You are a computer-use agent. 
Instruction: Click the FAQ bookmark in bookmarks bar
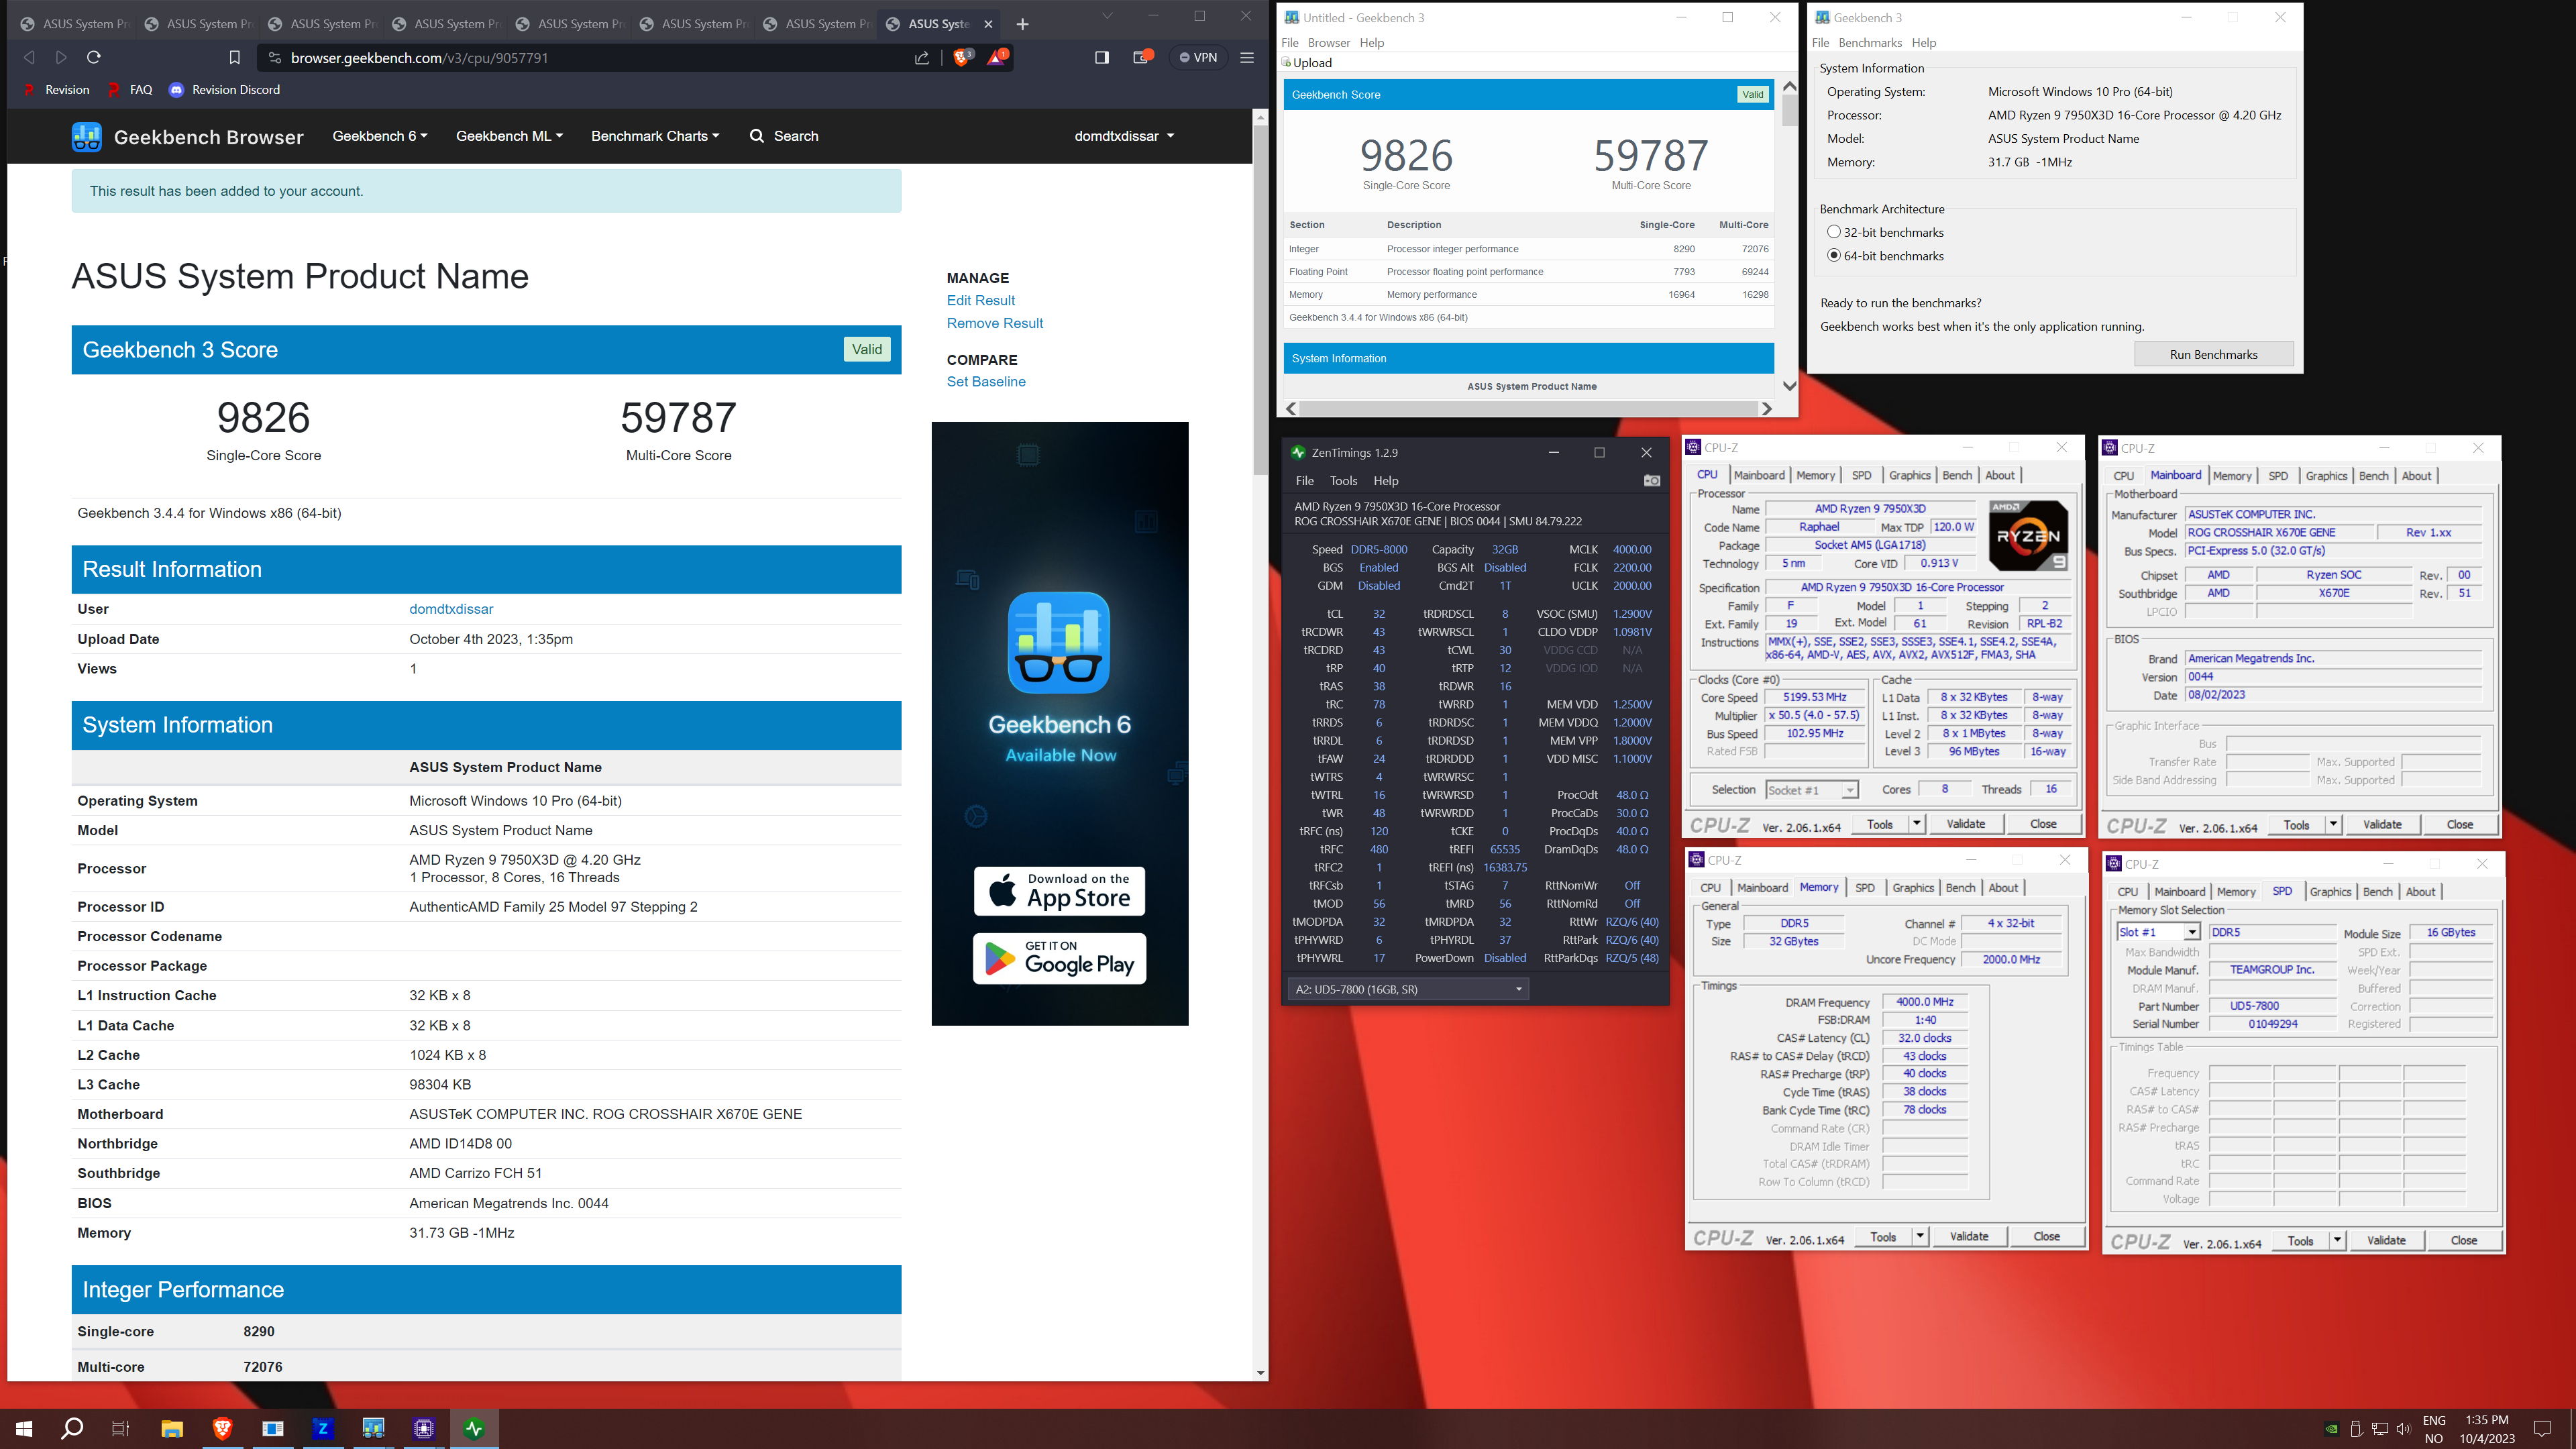click(130, 90)
